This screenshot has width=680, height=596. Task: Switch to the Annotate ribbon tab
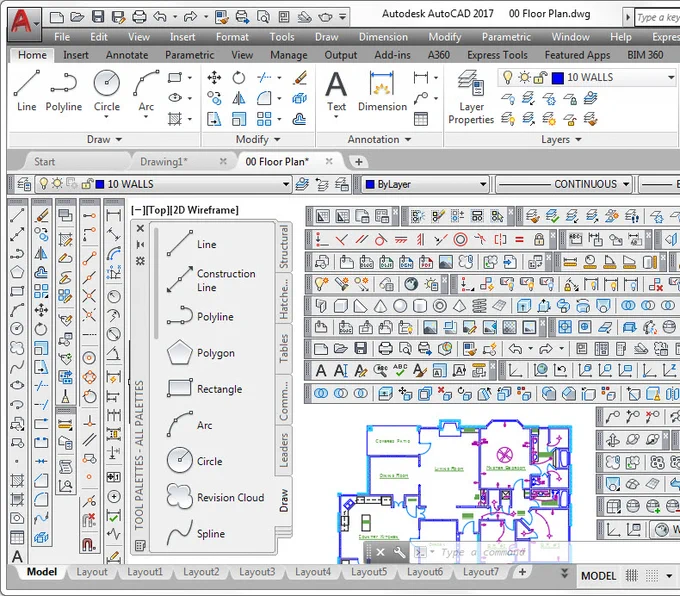(127, 55)
